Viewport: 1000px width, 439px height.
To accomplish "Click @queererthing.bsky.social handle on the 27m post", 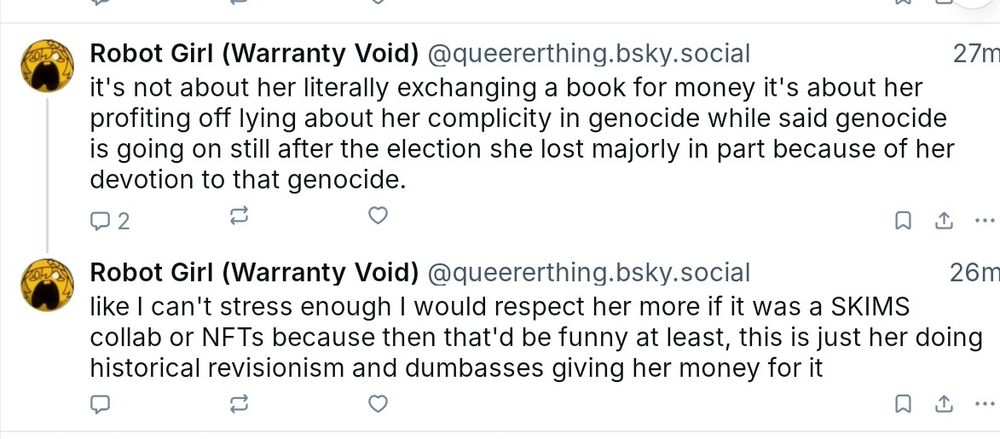I will tap(588, 53).
